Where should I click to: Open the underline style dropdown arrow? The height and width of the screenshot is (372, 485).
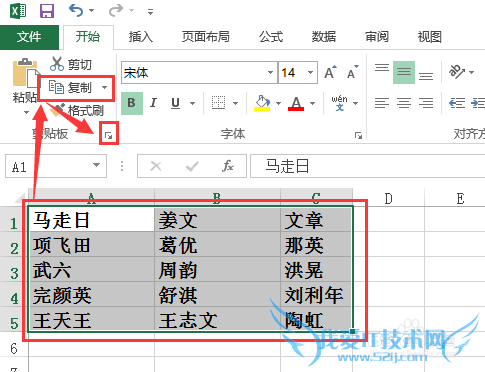click(192, 103)
